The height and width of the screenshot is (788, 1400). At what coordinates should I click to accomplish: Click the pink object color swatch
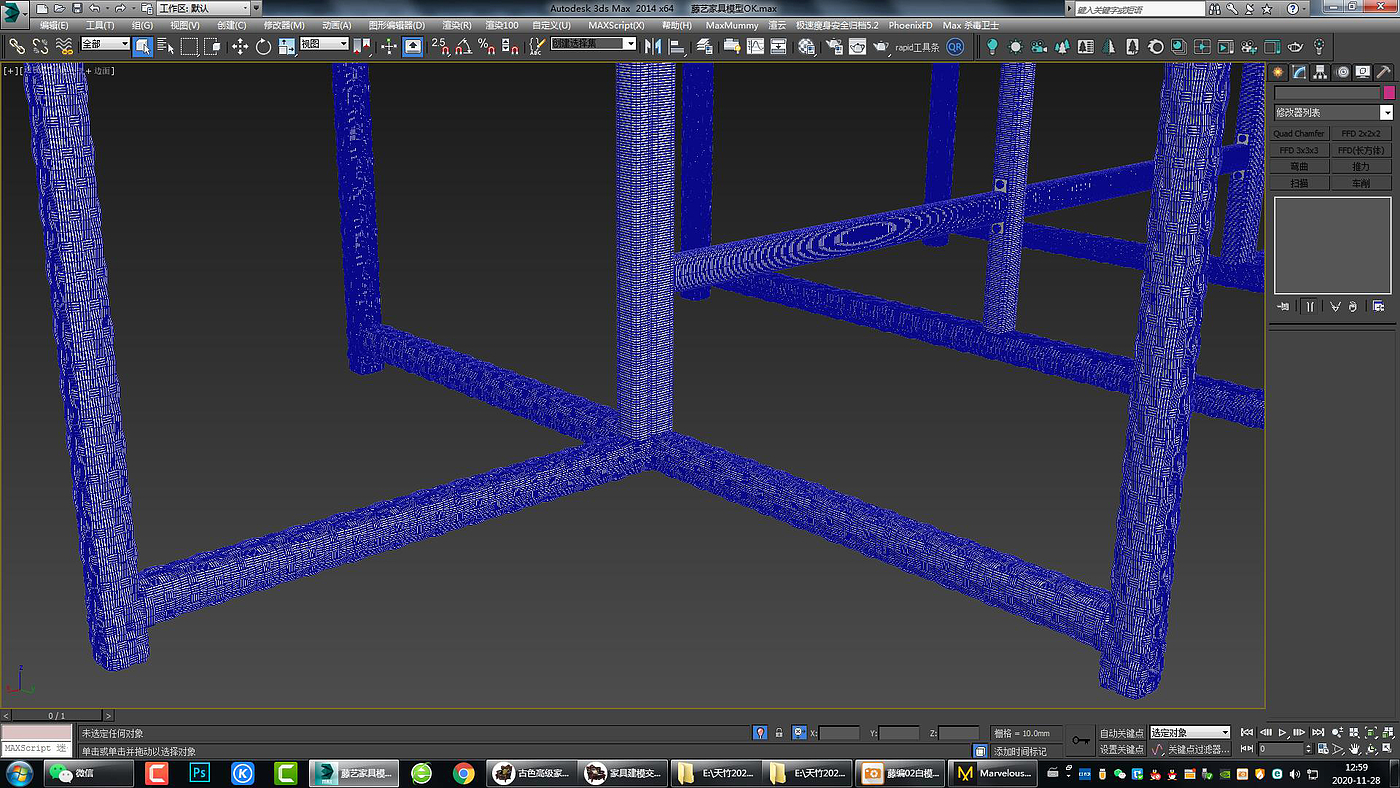1388,93
